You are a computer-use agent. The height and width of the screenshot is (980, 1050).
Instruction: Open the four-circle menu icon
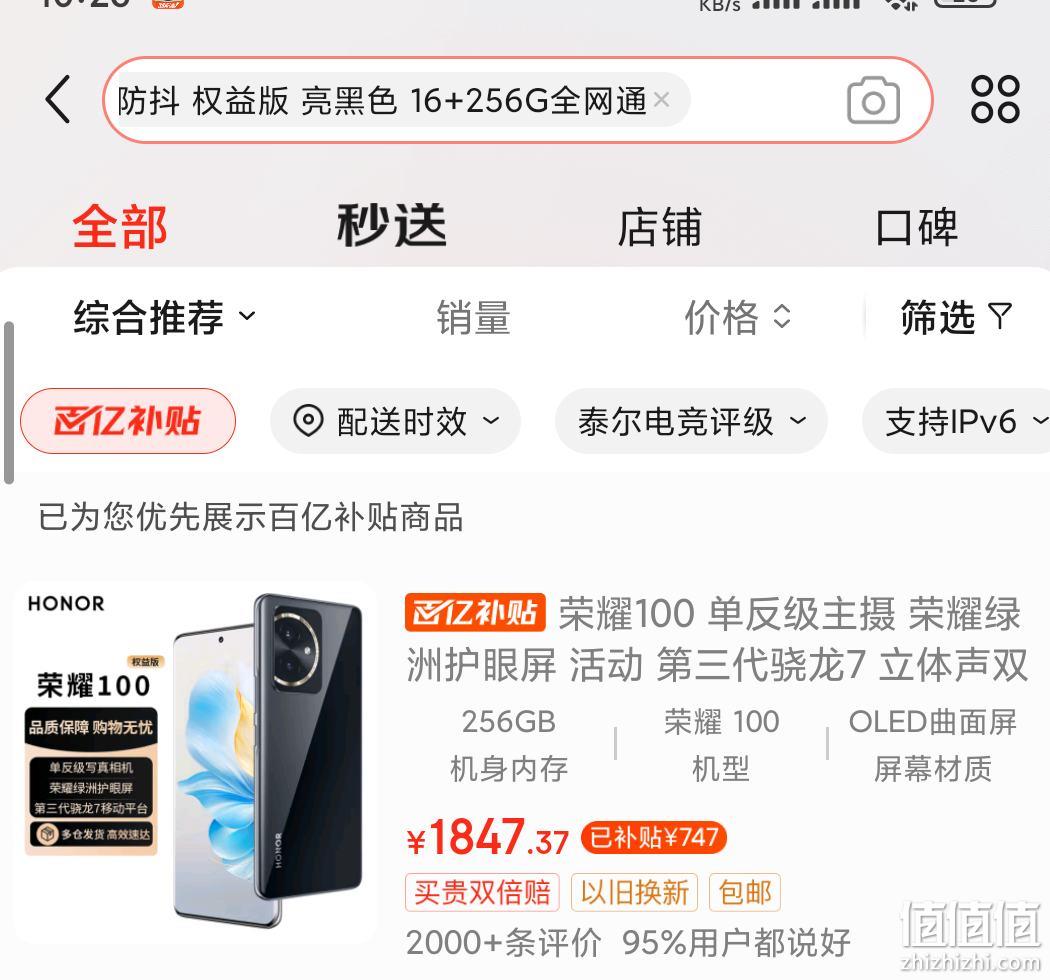(x=995, y=99)
